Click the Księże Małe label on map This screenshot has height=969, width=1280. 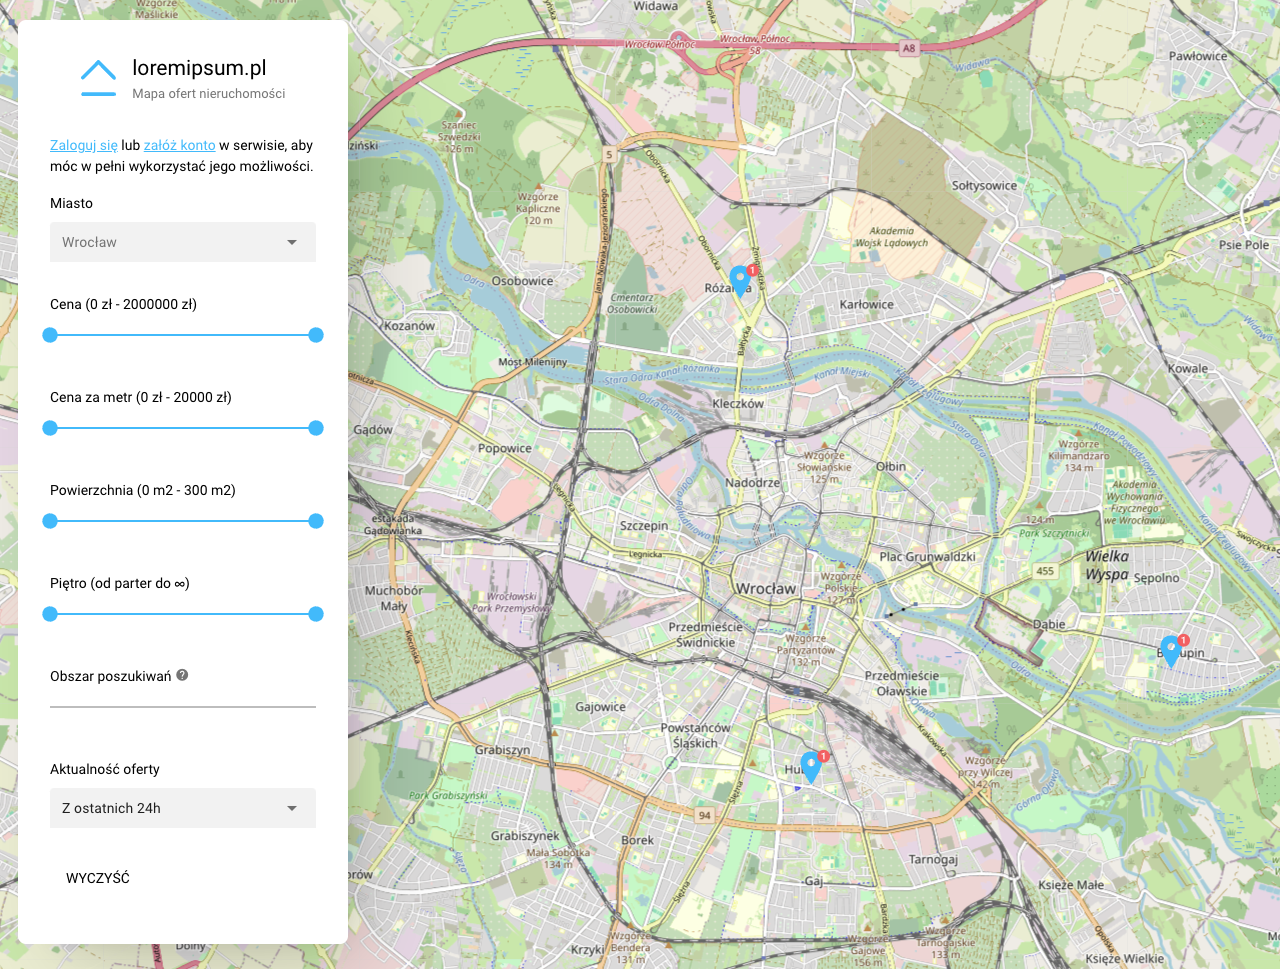coord(1071,885)
